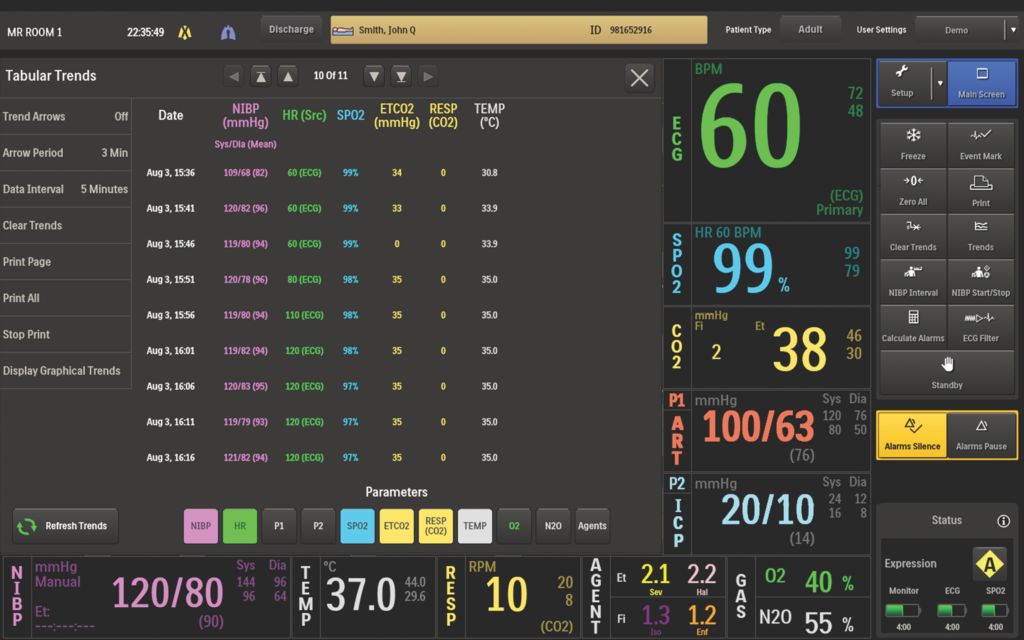Change Arrow Period 3 Min
This screenshot has width=1024, height=640.
pyautogui.click(x=65, y=153)
